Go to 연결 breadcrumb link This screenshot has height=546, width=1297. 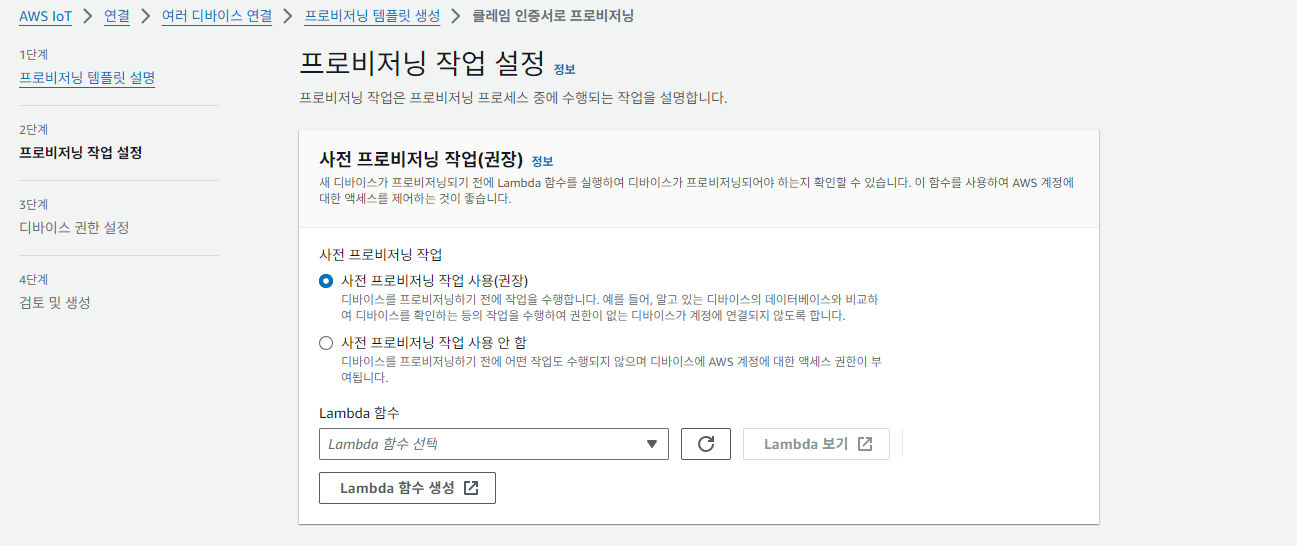click(117, 16)
